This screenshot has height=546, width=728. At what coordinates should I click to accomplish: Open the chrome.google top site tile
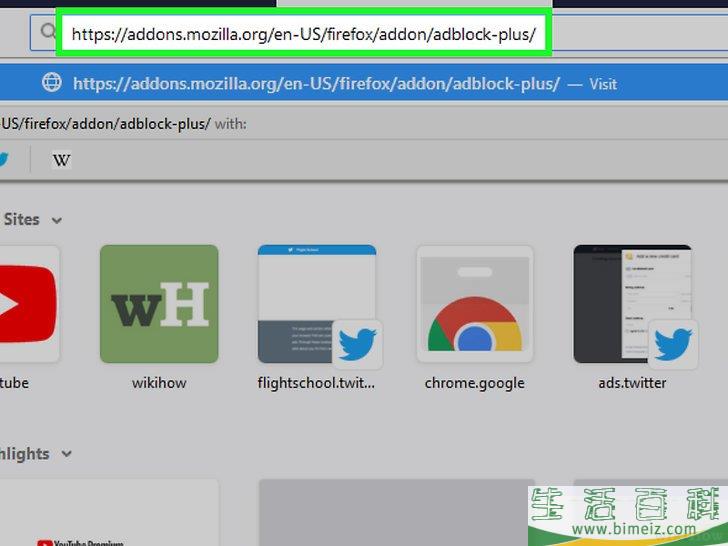[474, 304]
